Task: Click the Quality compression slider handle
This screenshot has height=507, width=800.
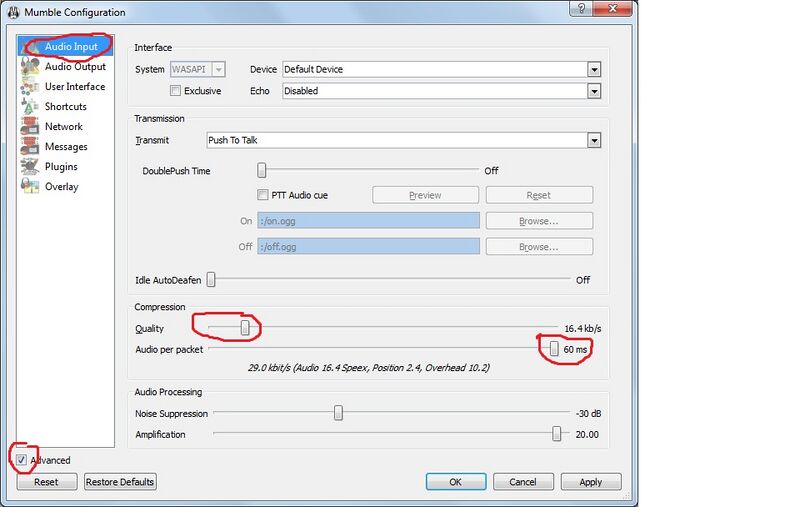Action: [x=244, y=328]
